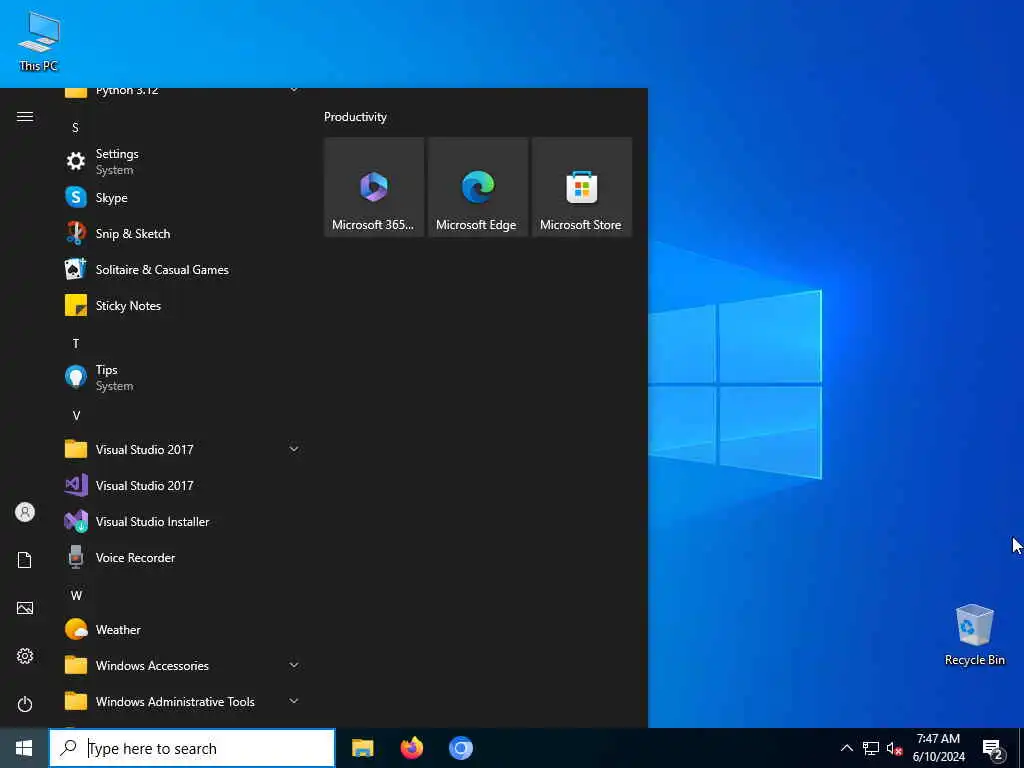The image size is (1024, 768).
Task: Click the Power button in Start sidebar
Action: tap(25, 704)
